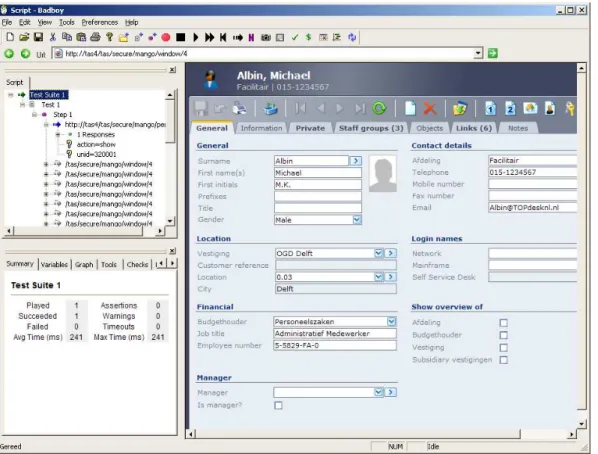598x454 pixels.
Task: Open the Variables tab in summary panel
Action: (x=54, y=264)
